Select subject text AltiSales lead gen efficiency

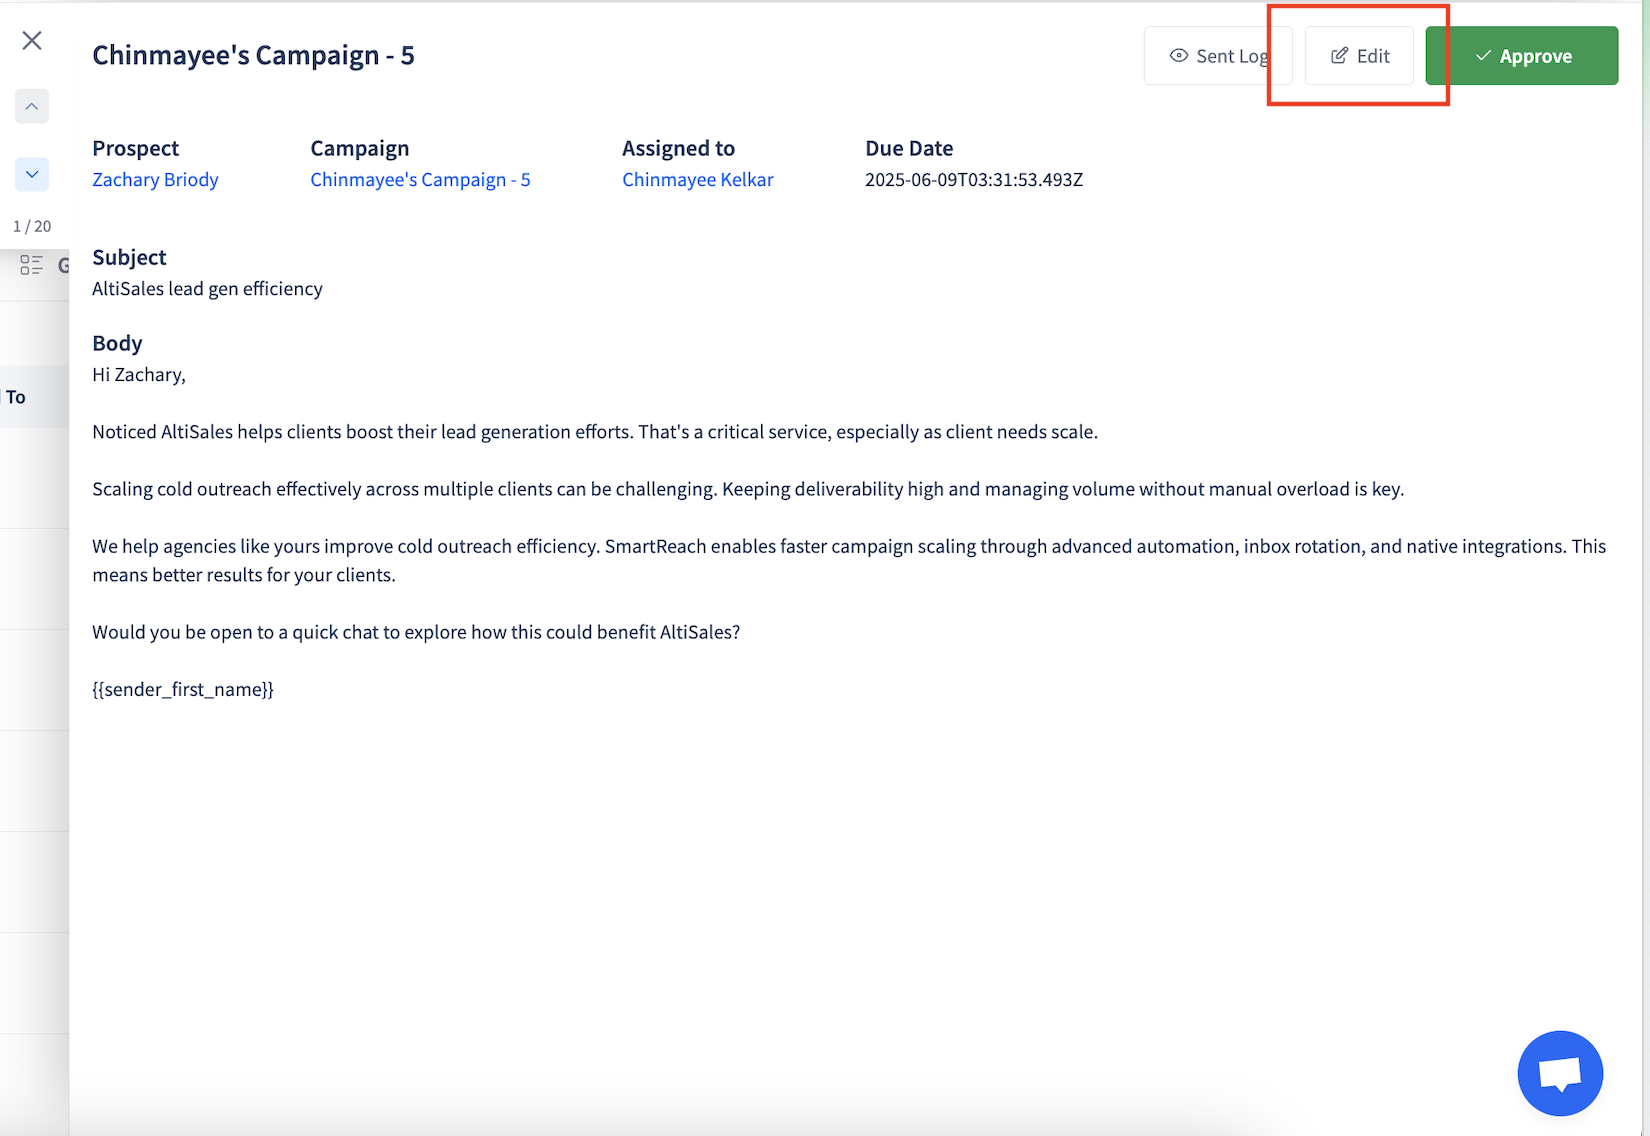tap(207, 289)
